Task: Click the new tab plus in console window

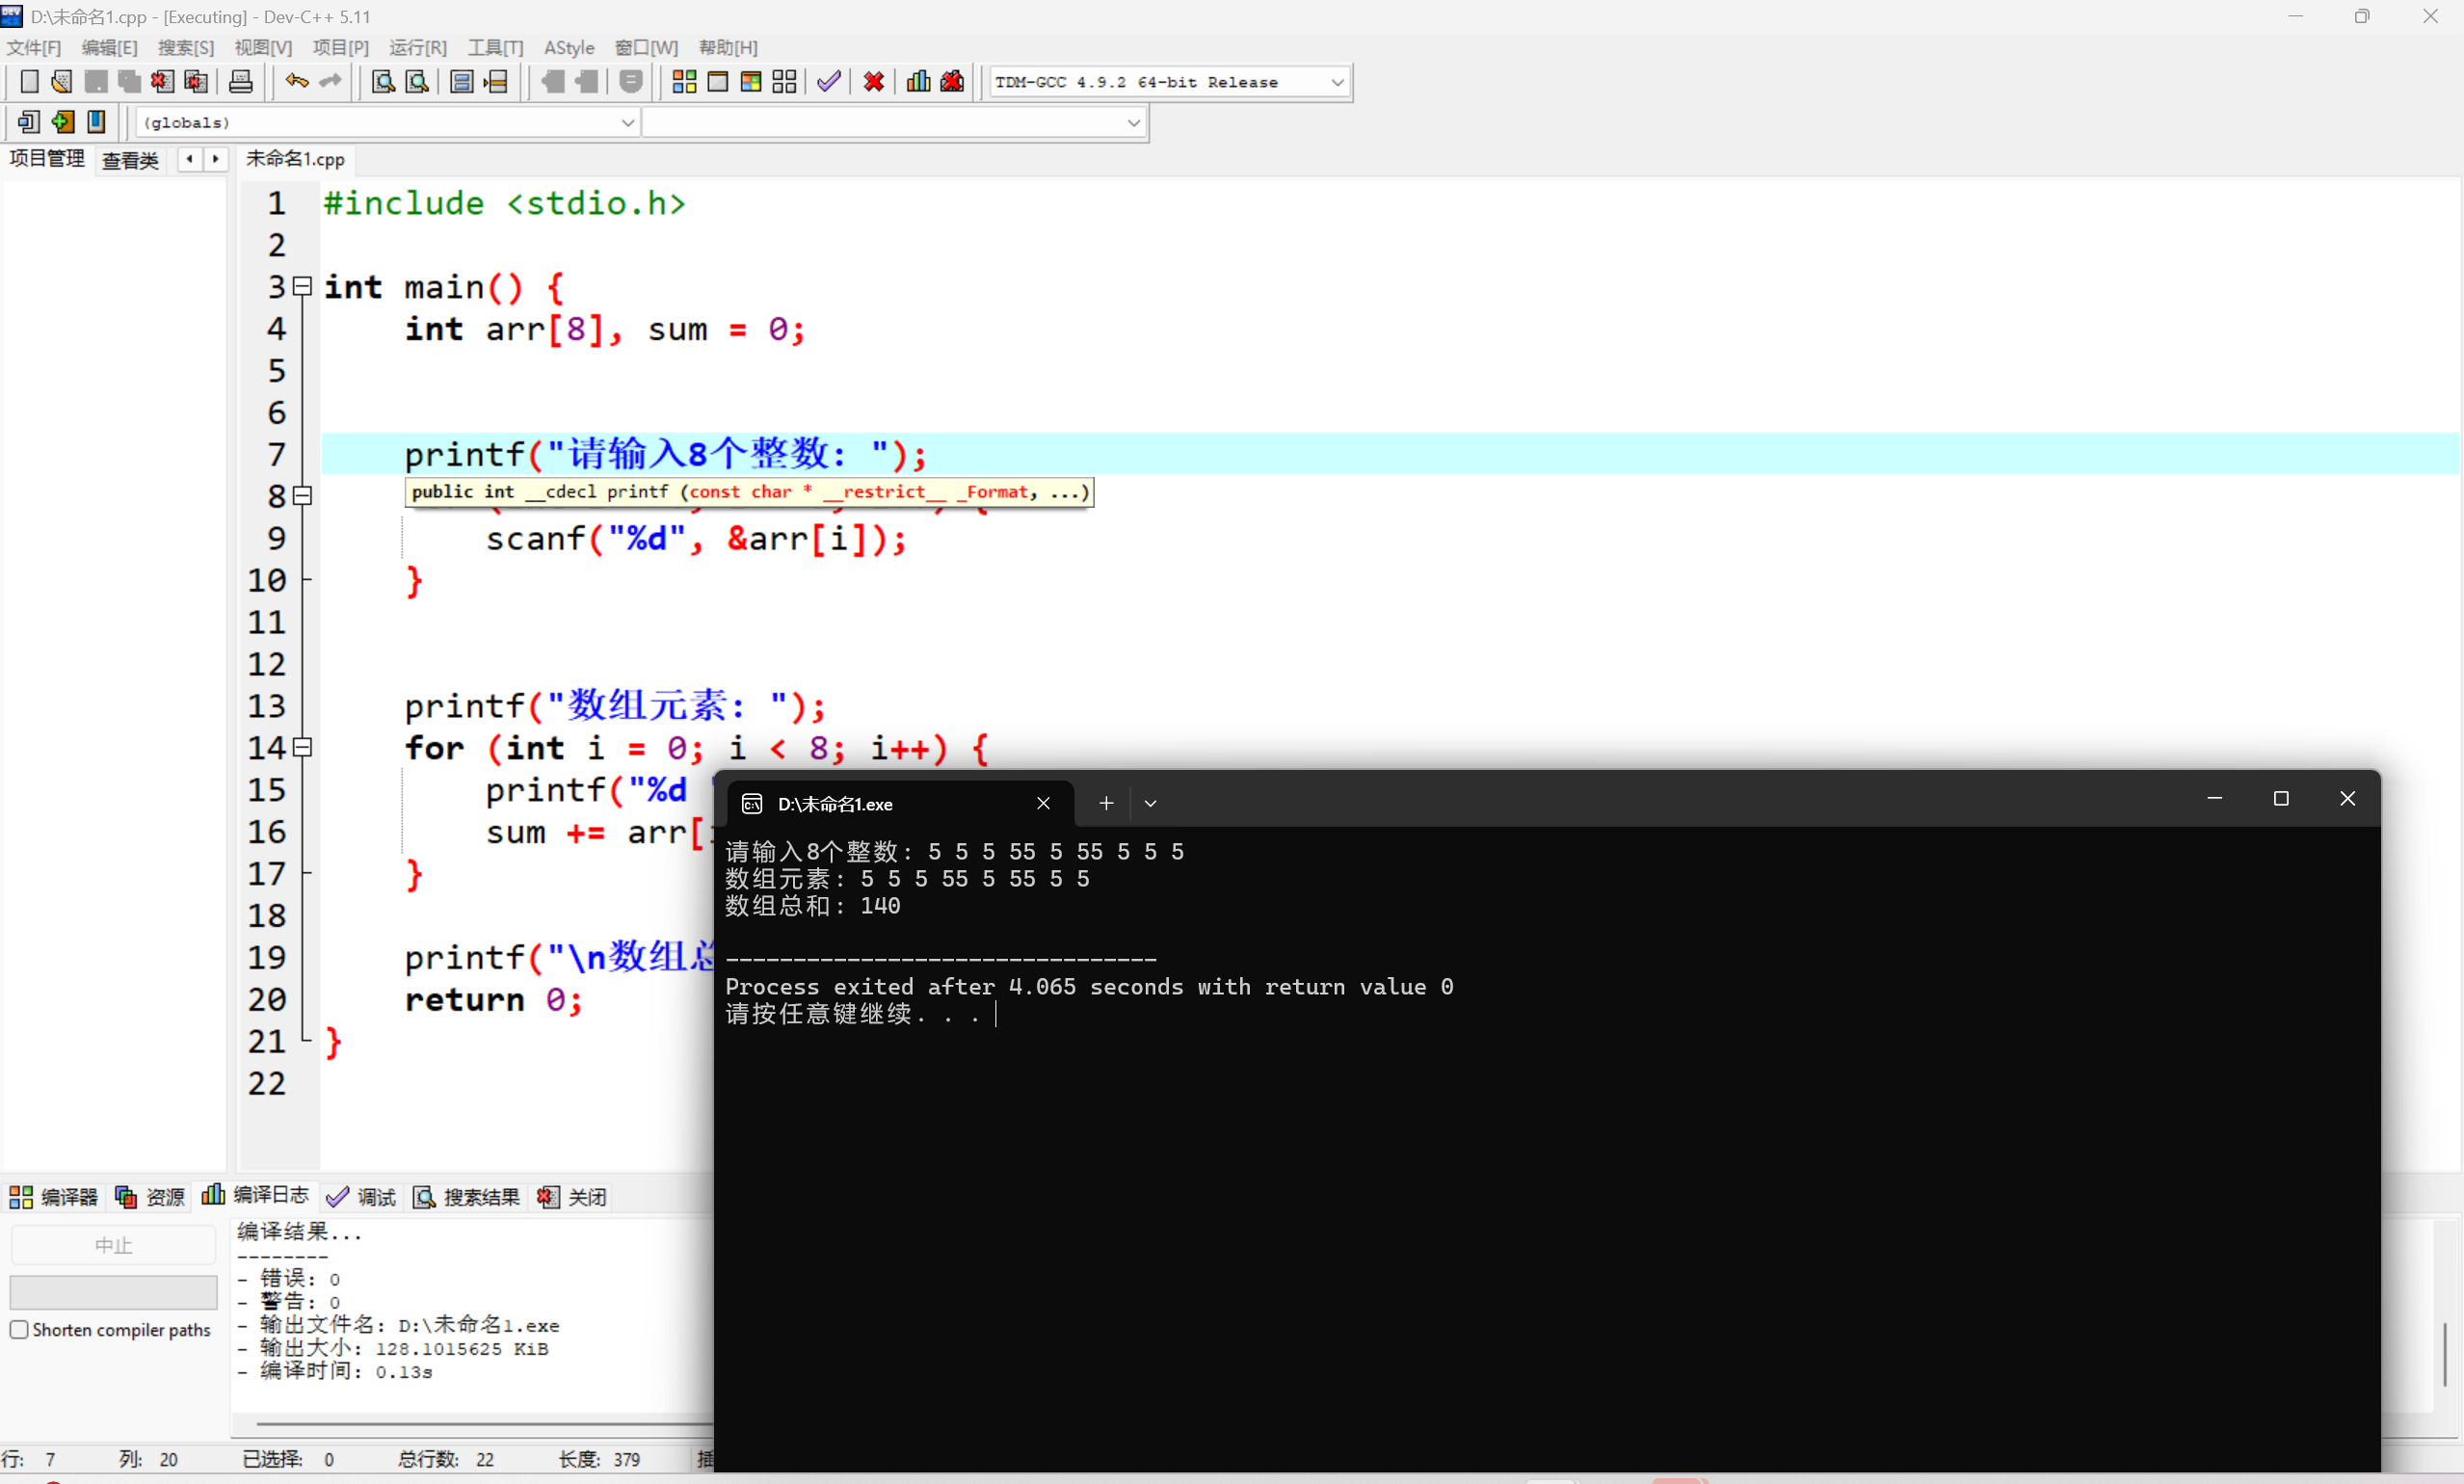Action: tap(1106, 803)
